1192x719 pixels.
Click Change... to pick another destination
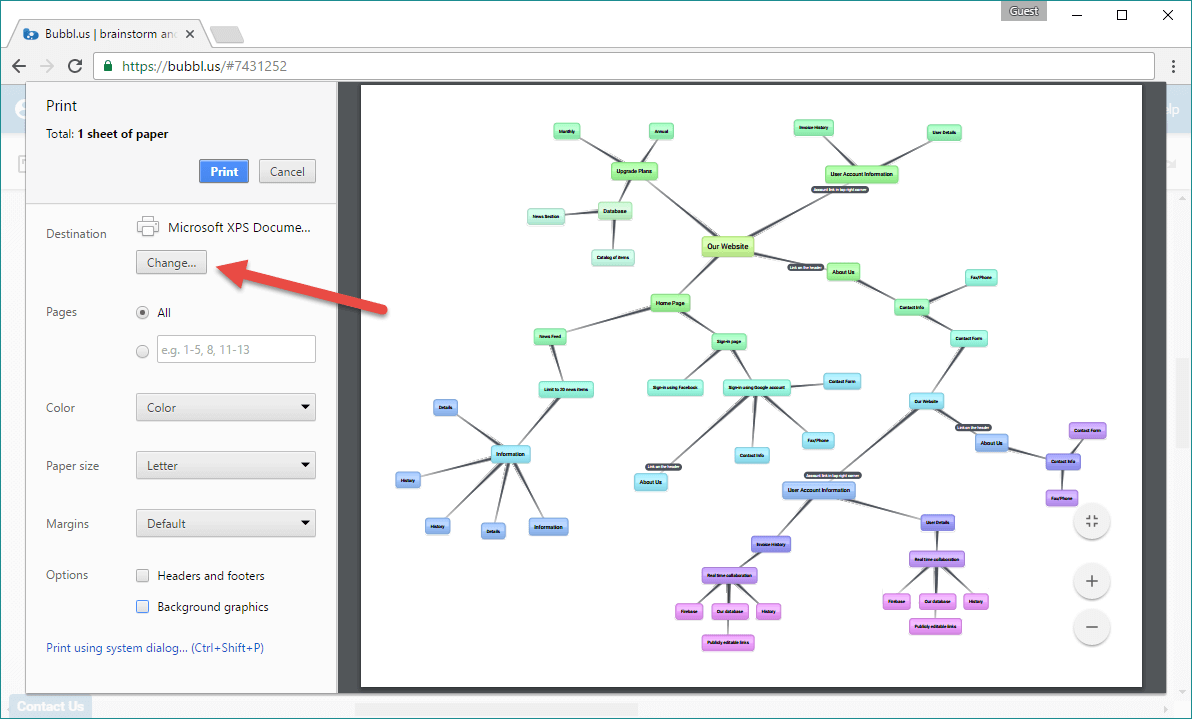tap(172, 262)
